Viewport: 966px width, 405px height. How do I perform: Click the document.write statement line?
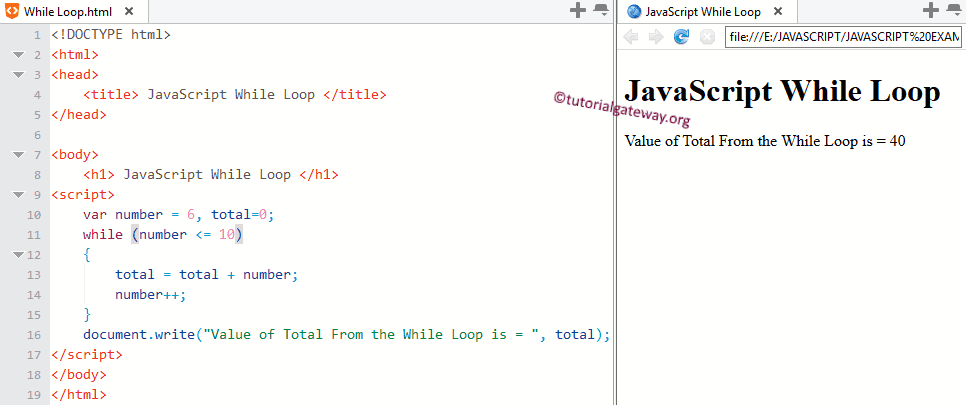coord(346,335)
